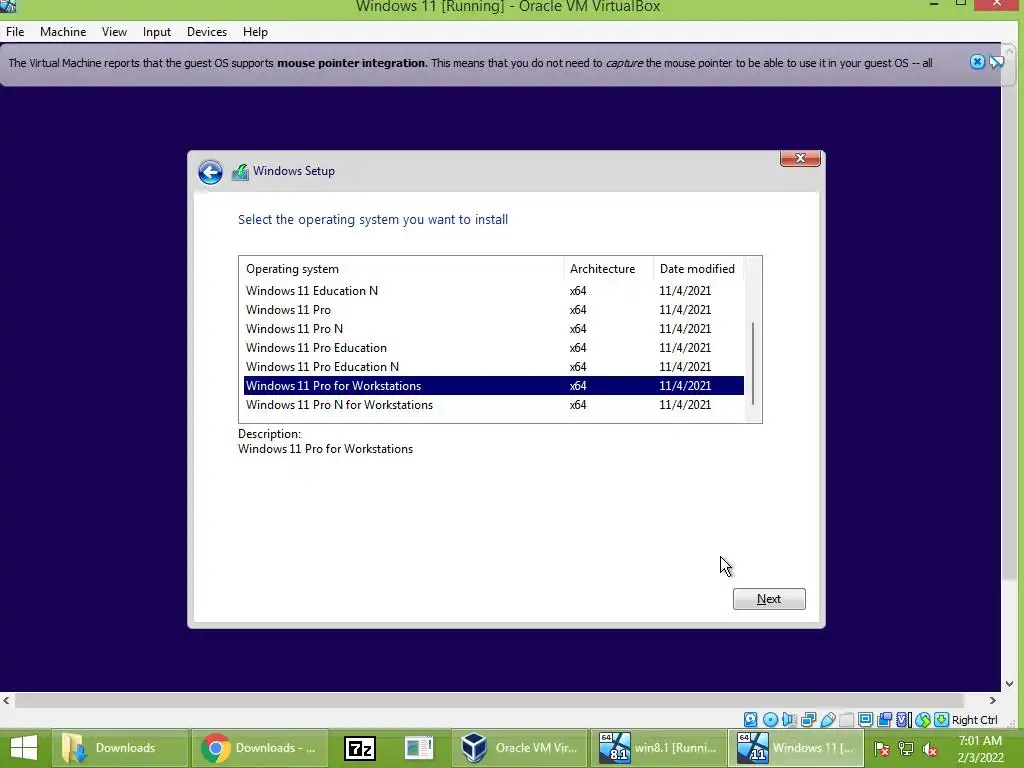
Task: Click the network tray icon
Action: pyautogui.click(x=906, y=749)
